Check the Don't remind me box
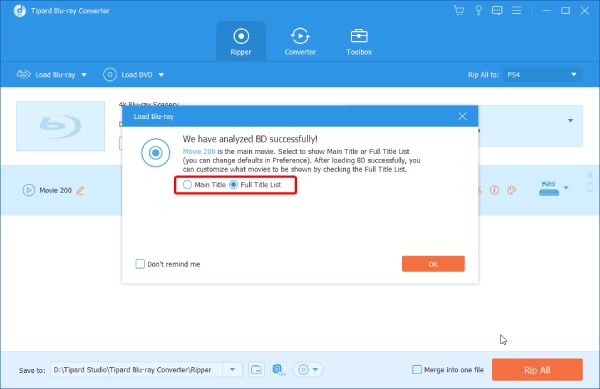Image resolution: width=600 pixels, height=389 pixels. 140,264
